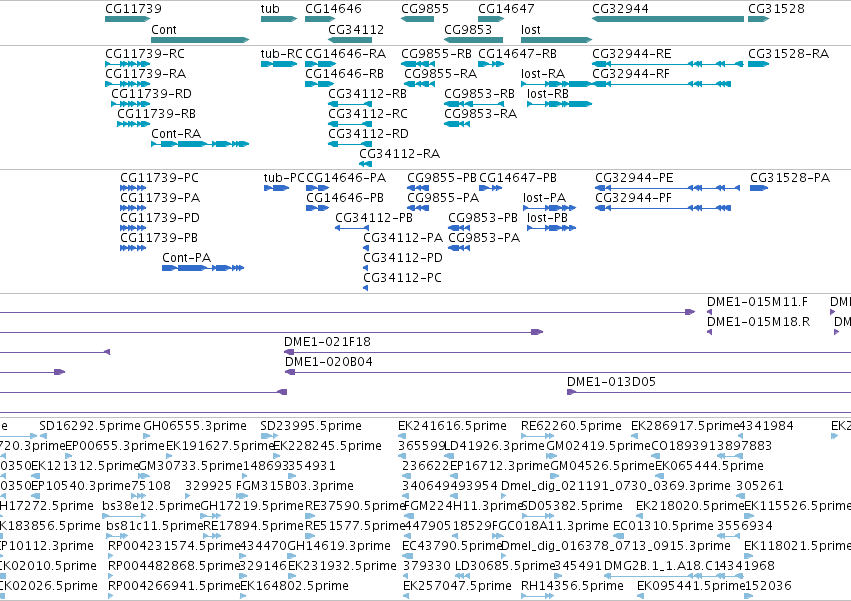This screenshot has height=601, width=851.
Task: Select the SD23995.5prime EST label
Action: (311, 426)
